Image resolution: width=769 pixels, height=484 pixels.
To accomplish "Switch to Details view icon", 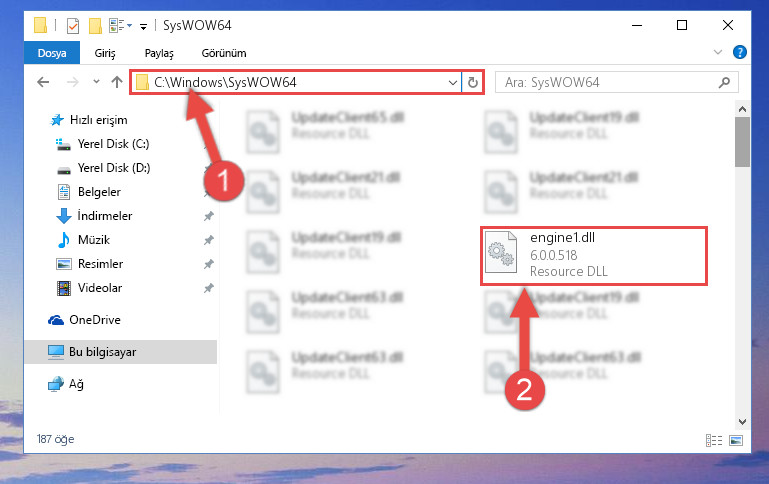I will pyautogui.click(x=714, y=440).
